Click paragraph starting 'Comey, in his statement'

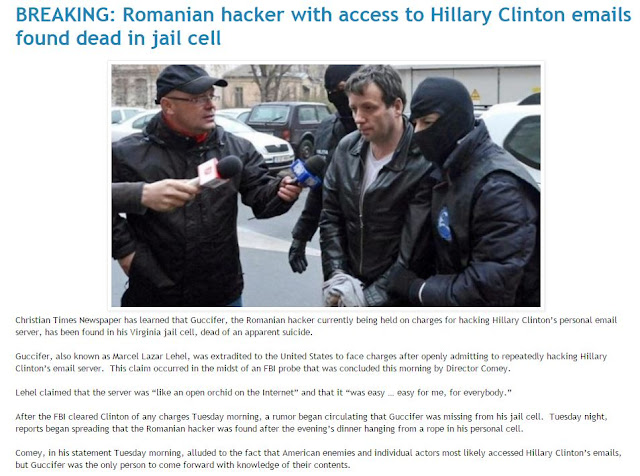coord(318,459)
